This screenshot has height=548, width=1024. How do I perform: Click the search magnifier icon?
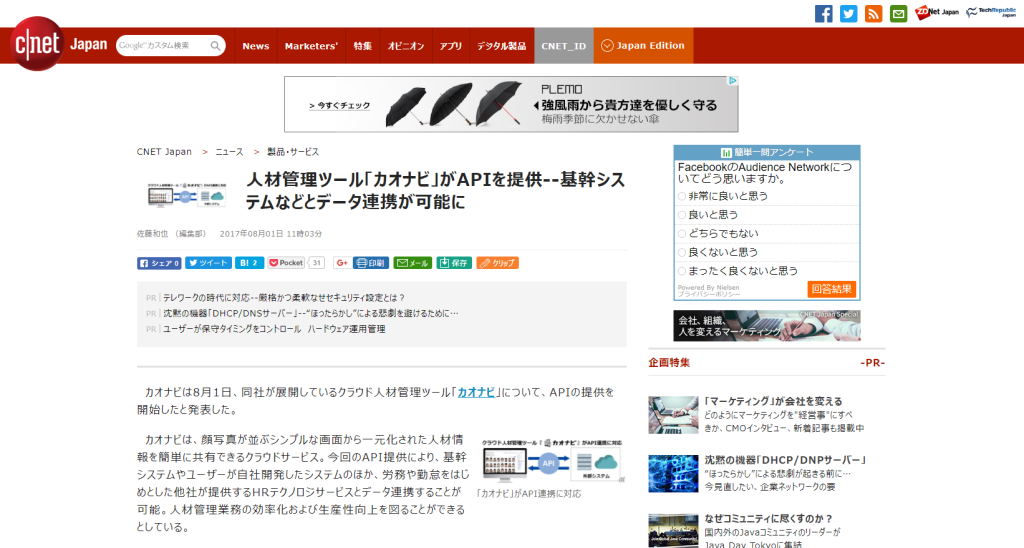(215, 46)
